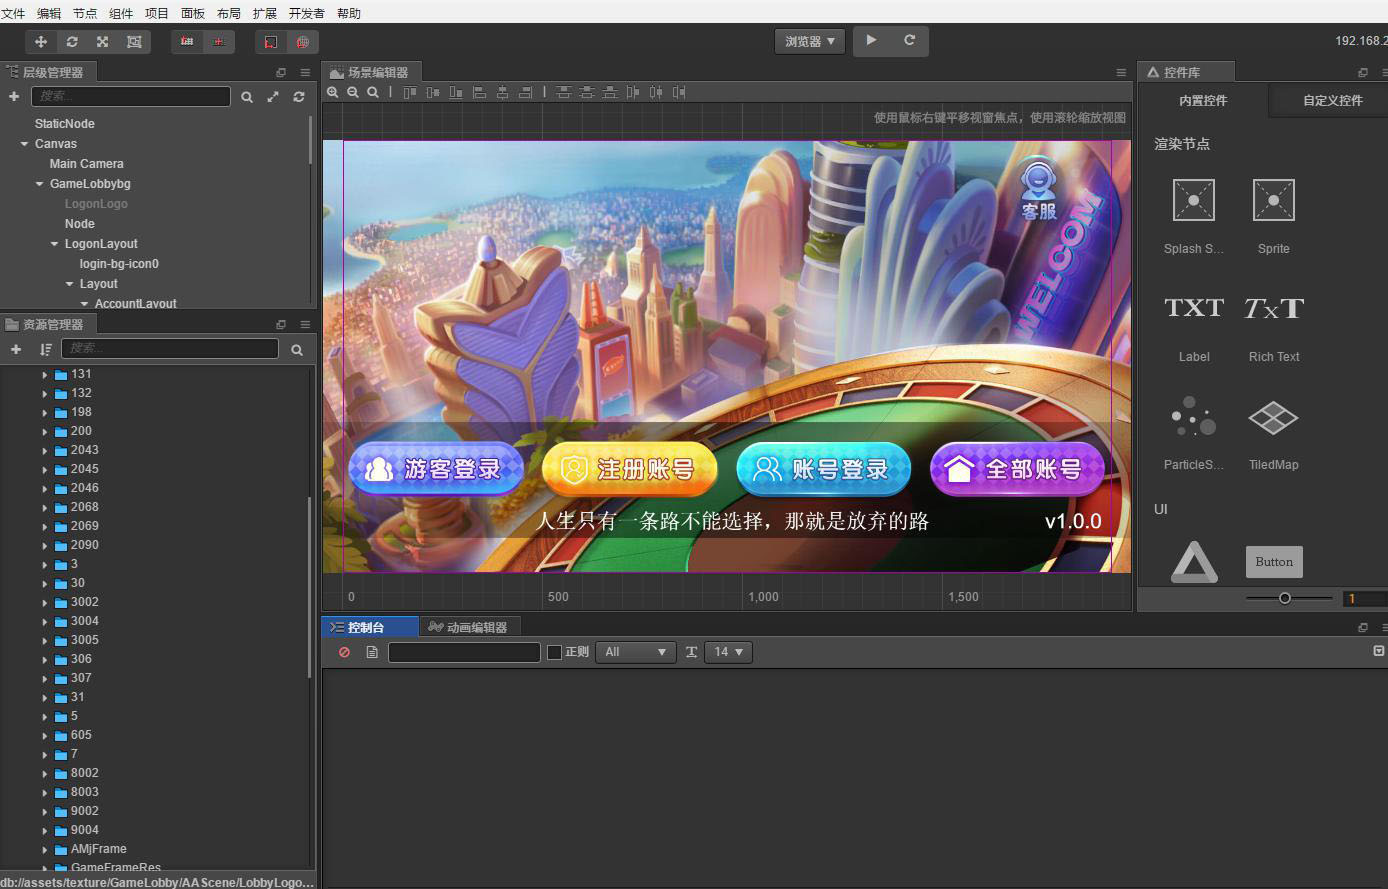Adjust the slider below the control library
This screenshot has width=1388, height=889.
pyautogui.click(x=1285, y=597)
